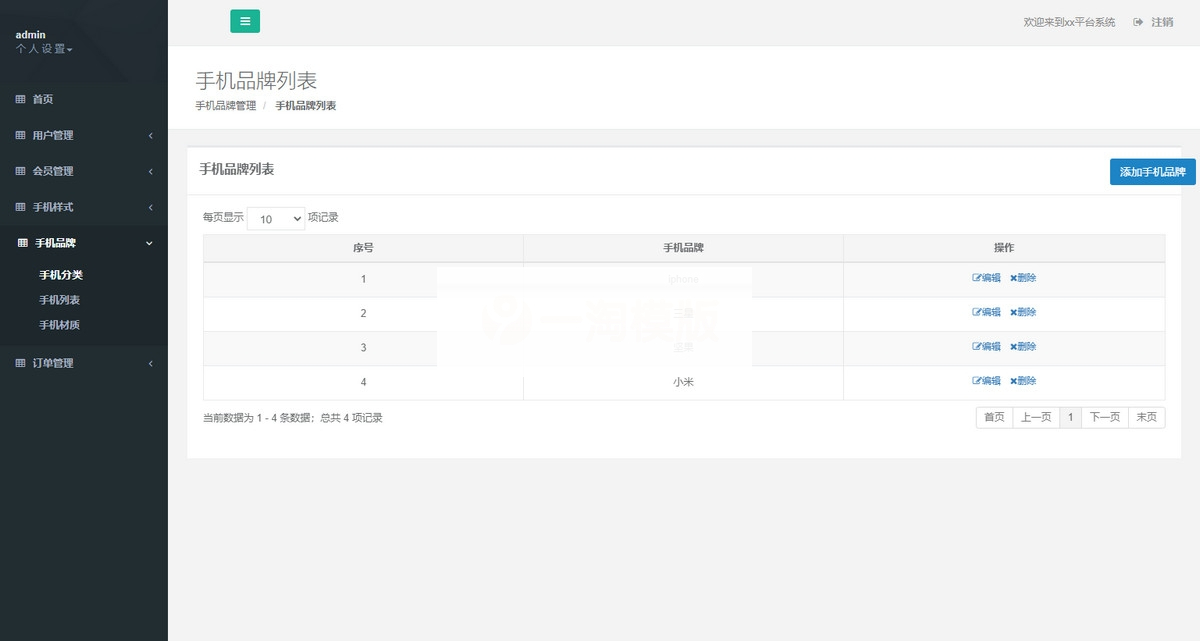Click the logout icon beside 注销

coord(1137,21)
